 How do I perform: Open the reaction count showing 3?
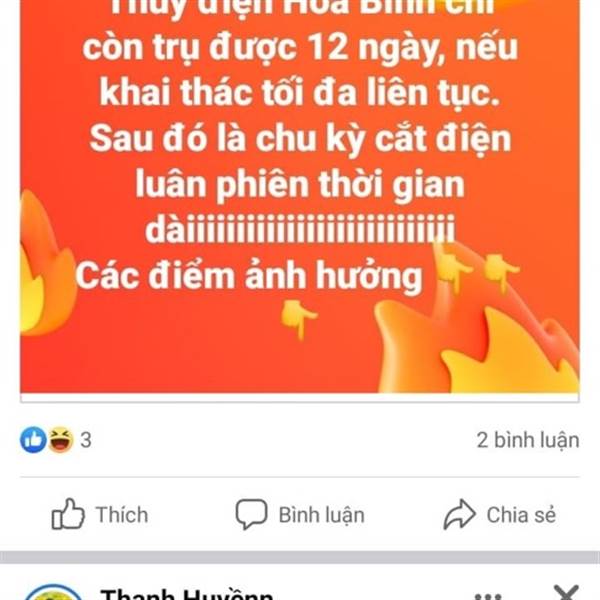point(86,440)
